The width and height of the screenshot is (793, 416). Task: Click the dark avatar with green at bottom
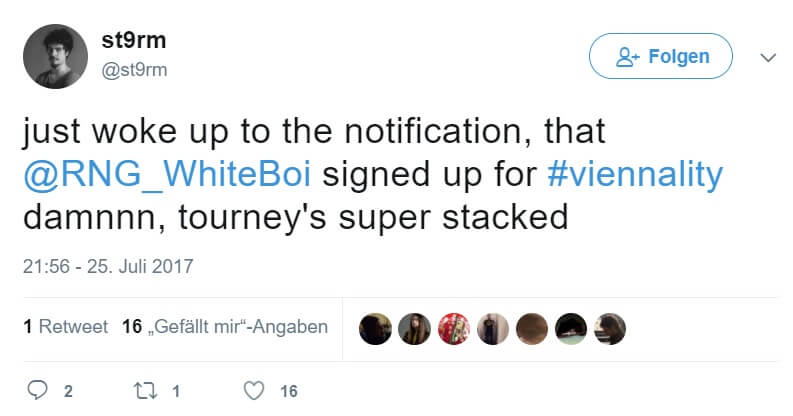coord(572,329)
